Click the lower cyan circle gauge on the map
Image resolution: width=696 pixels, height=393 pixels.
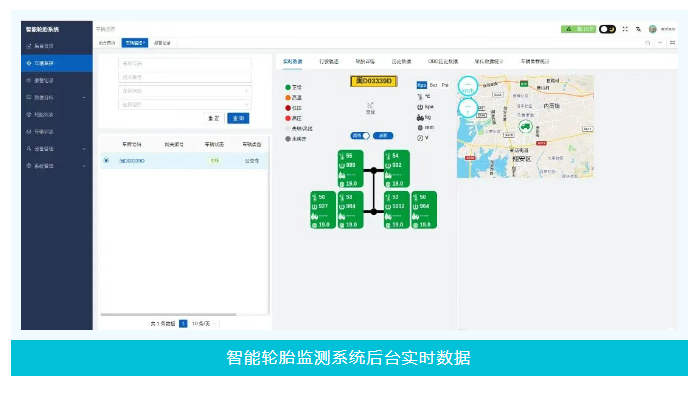(x=468, y=108)
